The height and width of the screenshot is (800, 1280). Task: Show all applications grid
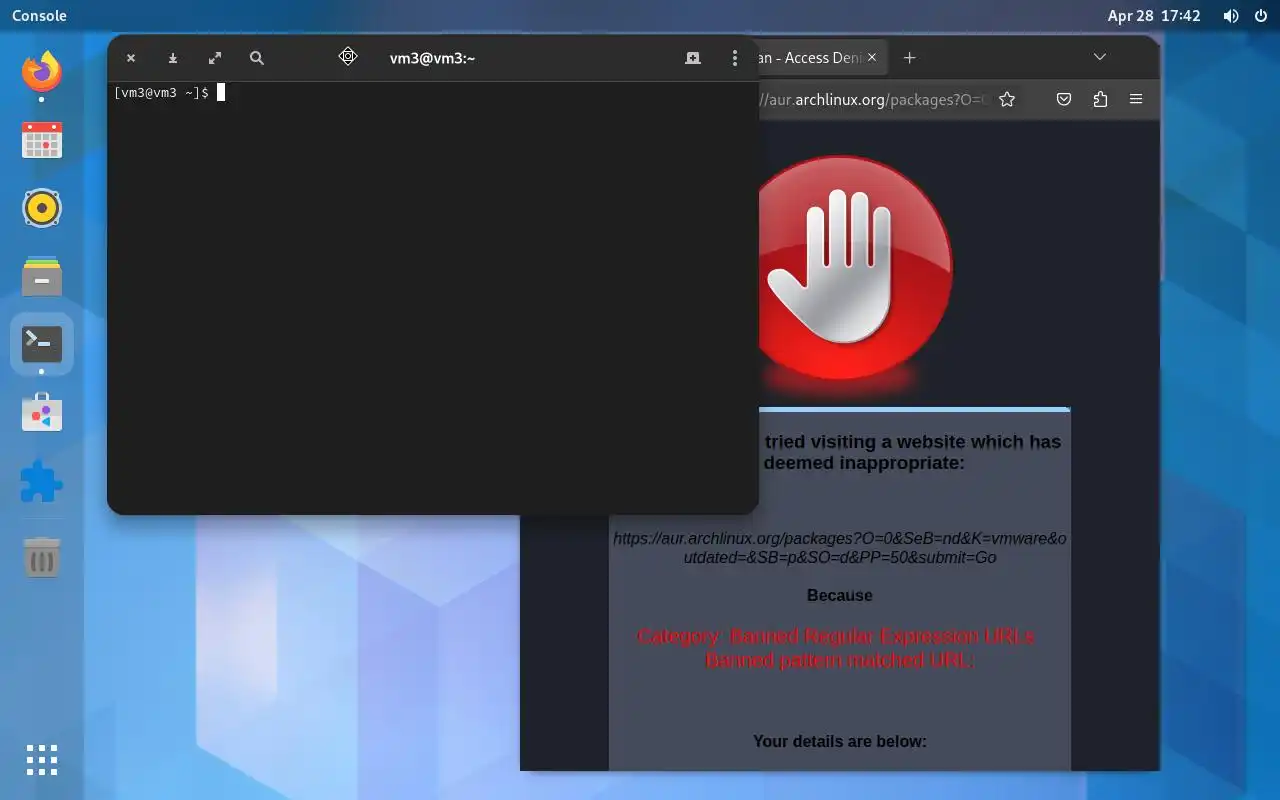pyautogui.click(x=41, y=760)
